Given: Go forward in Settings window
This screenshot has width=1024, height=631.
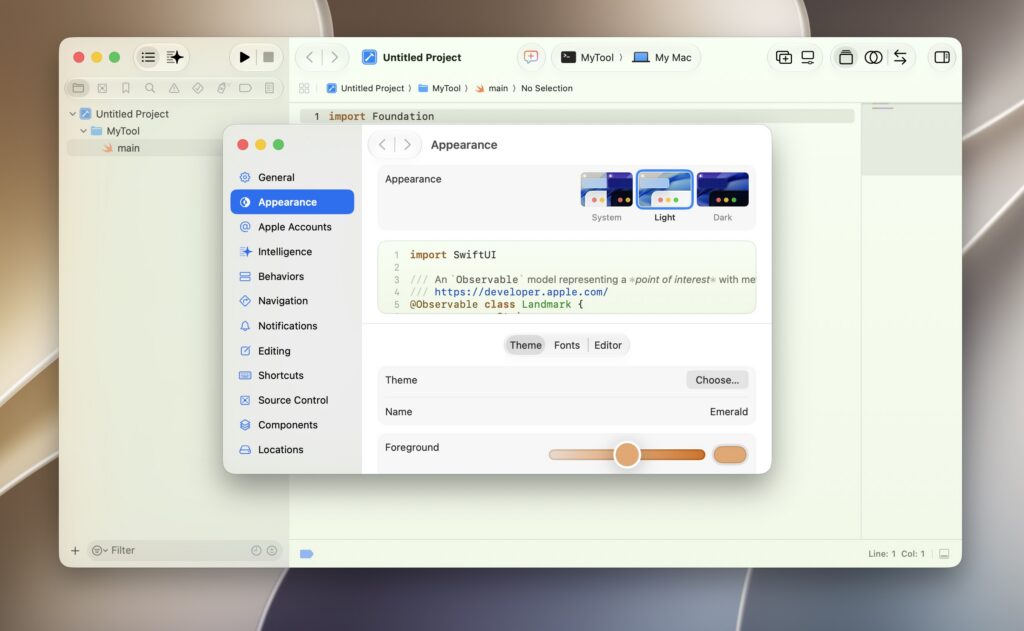Looking at the screenshot, I should (x=408, y=144).
